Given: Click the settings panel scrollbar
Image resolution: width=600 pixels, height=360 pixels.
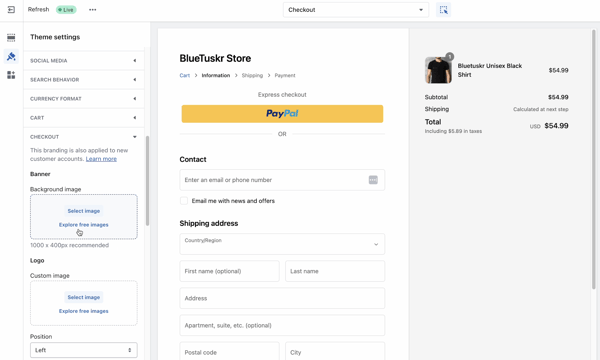Looking at the screenshot, I should coord(147,181).
